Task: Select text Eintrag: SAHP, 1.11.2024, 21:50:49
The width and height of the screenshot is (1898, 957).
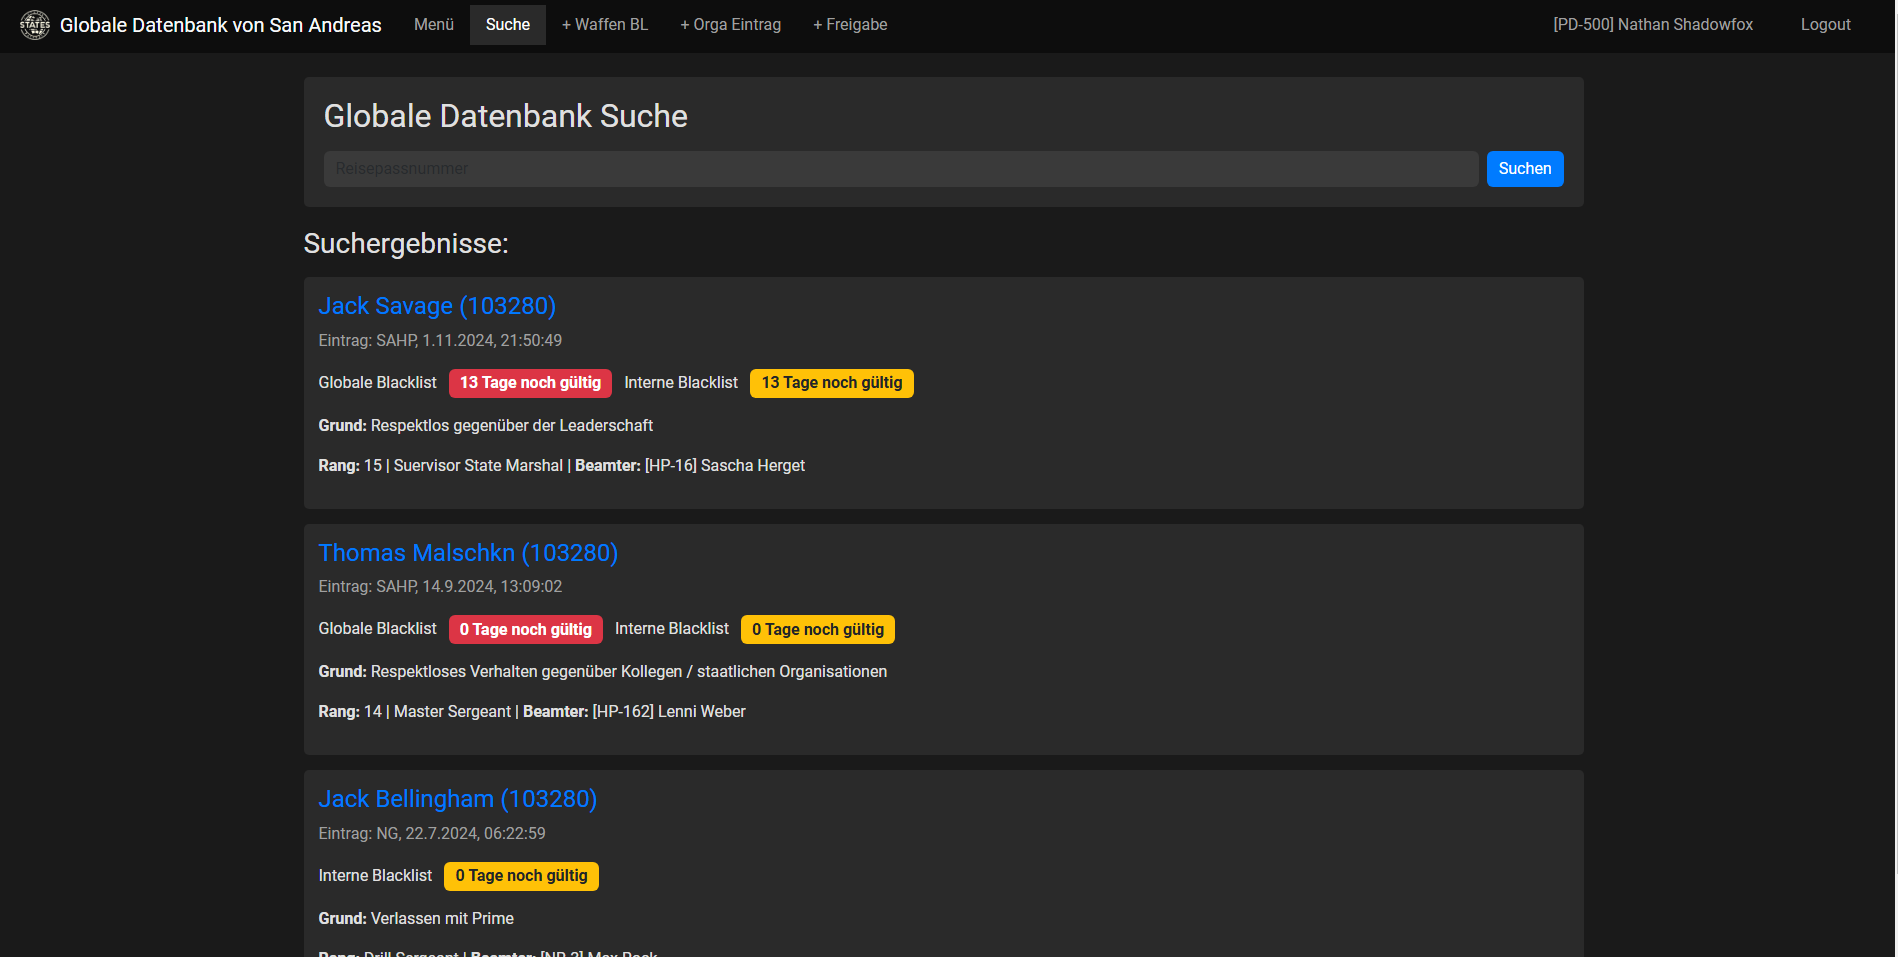Action: (x=440, y=340)
